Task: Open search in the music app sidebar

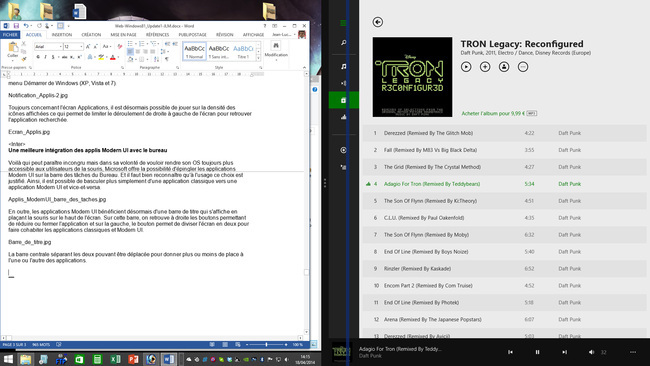Action: [x=343, y=42]
